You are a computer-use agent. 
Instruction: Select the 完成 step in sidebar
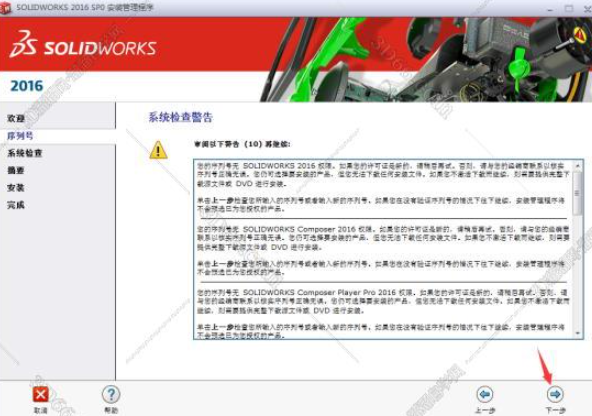tap(16, 205)
